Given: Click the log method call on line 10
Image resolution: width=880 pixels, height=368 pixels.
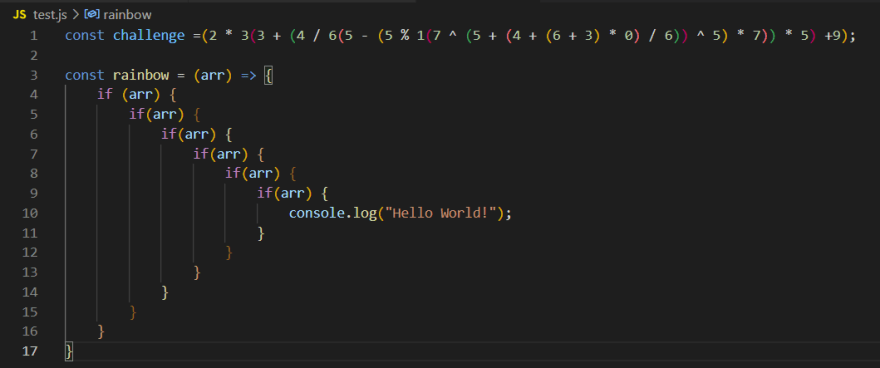Looking at the screenshot, I should (365, 213).
